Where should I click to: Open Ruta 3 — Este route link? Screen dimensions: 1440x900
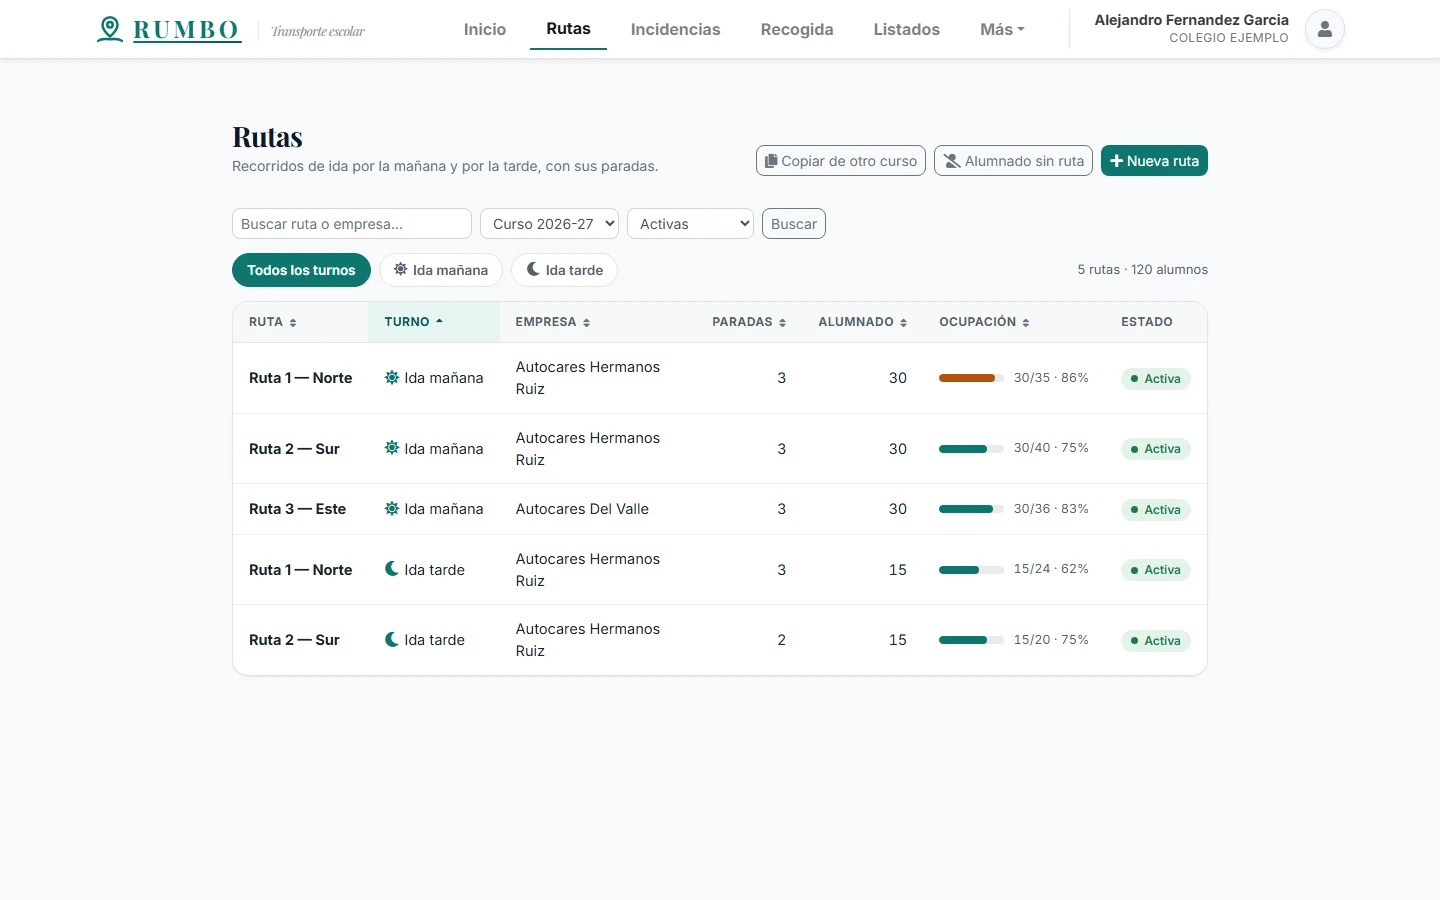(x=297, y=509)
